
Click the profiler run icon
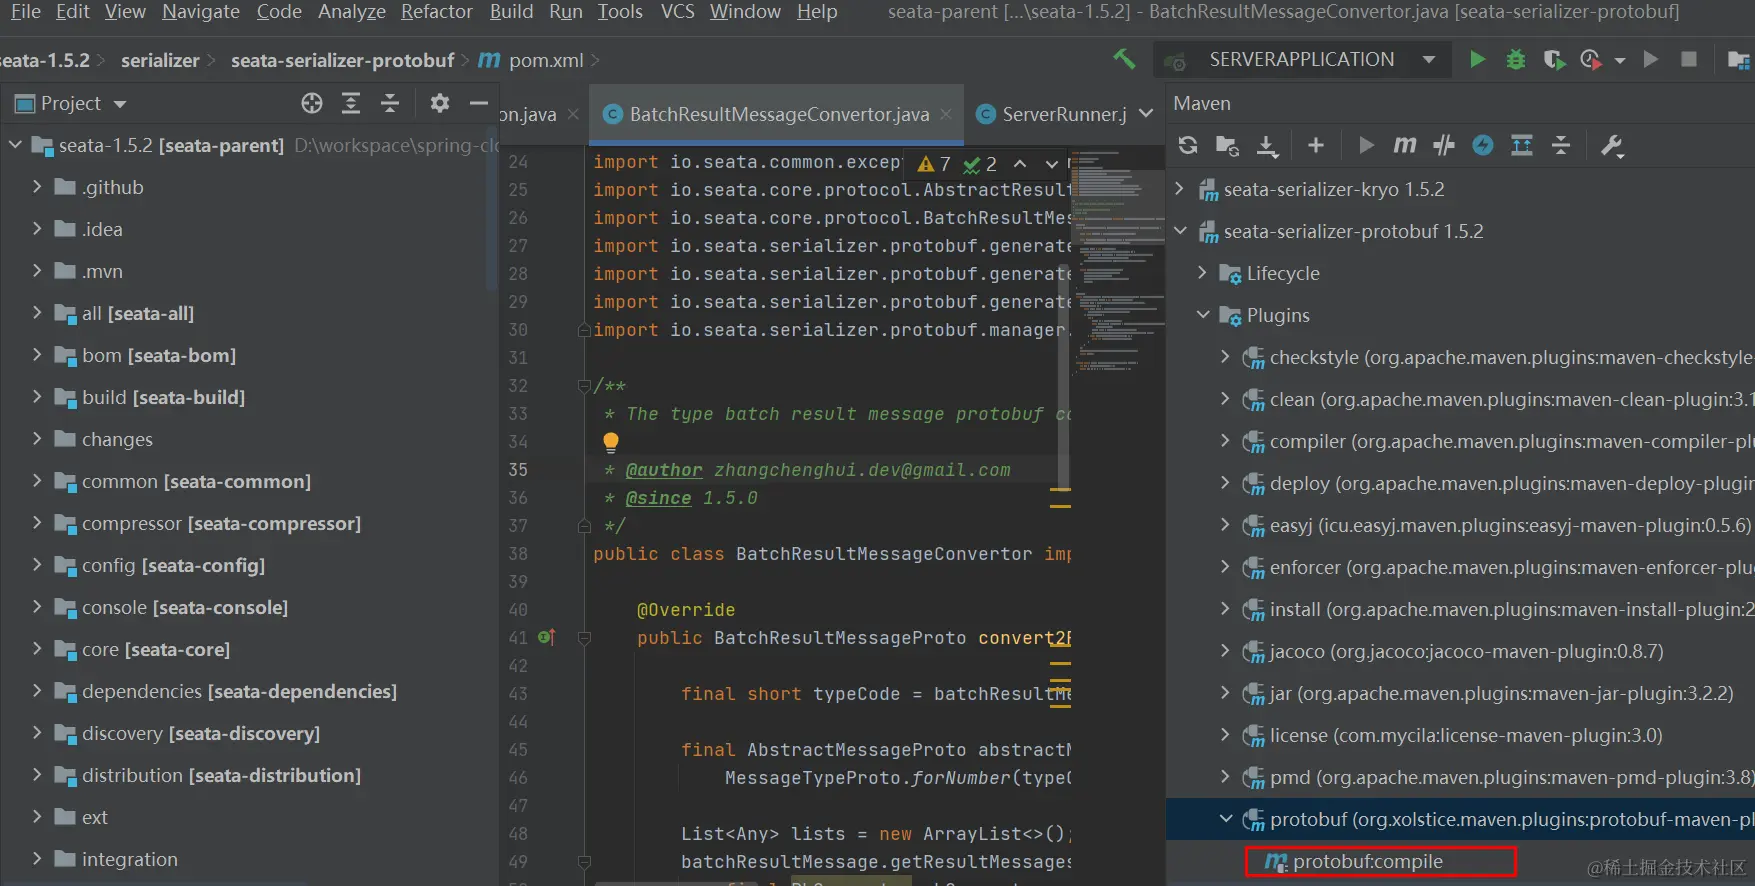coord(1590,60)
